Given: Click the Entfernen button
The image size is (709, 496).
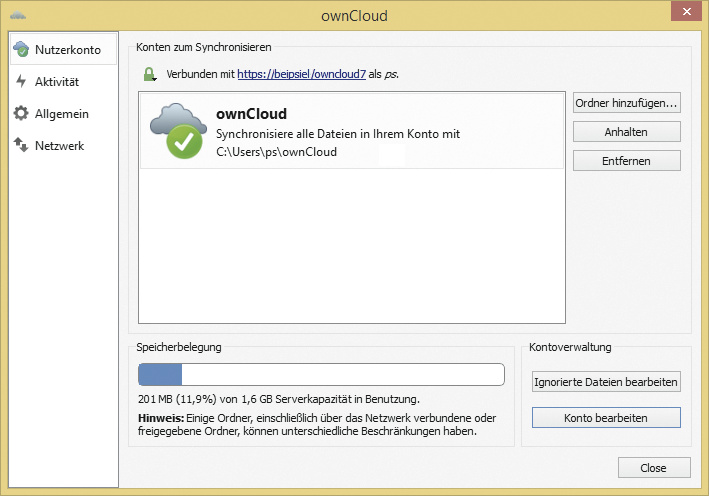Looking at the screenshot, I should tap(626, 160).
